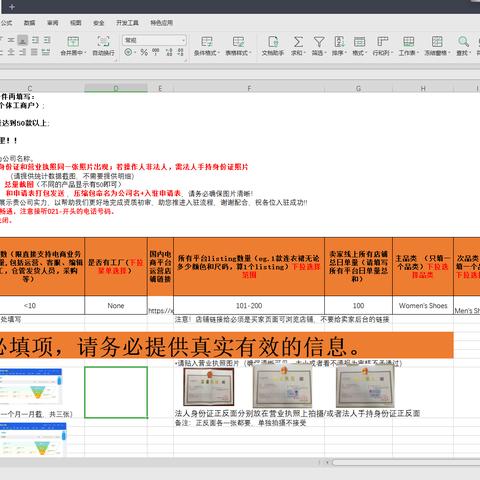Select column D header

[x=116, y=88]
